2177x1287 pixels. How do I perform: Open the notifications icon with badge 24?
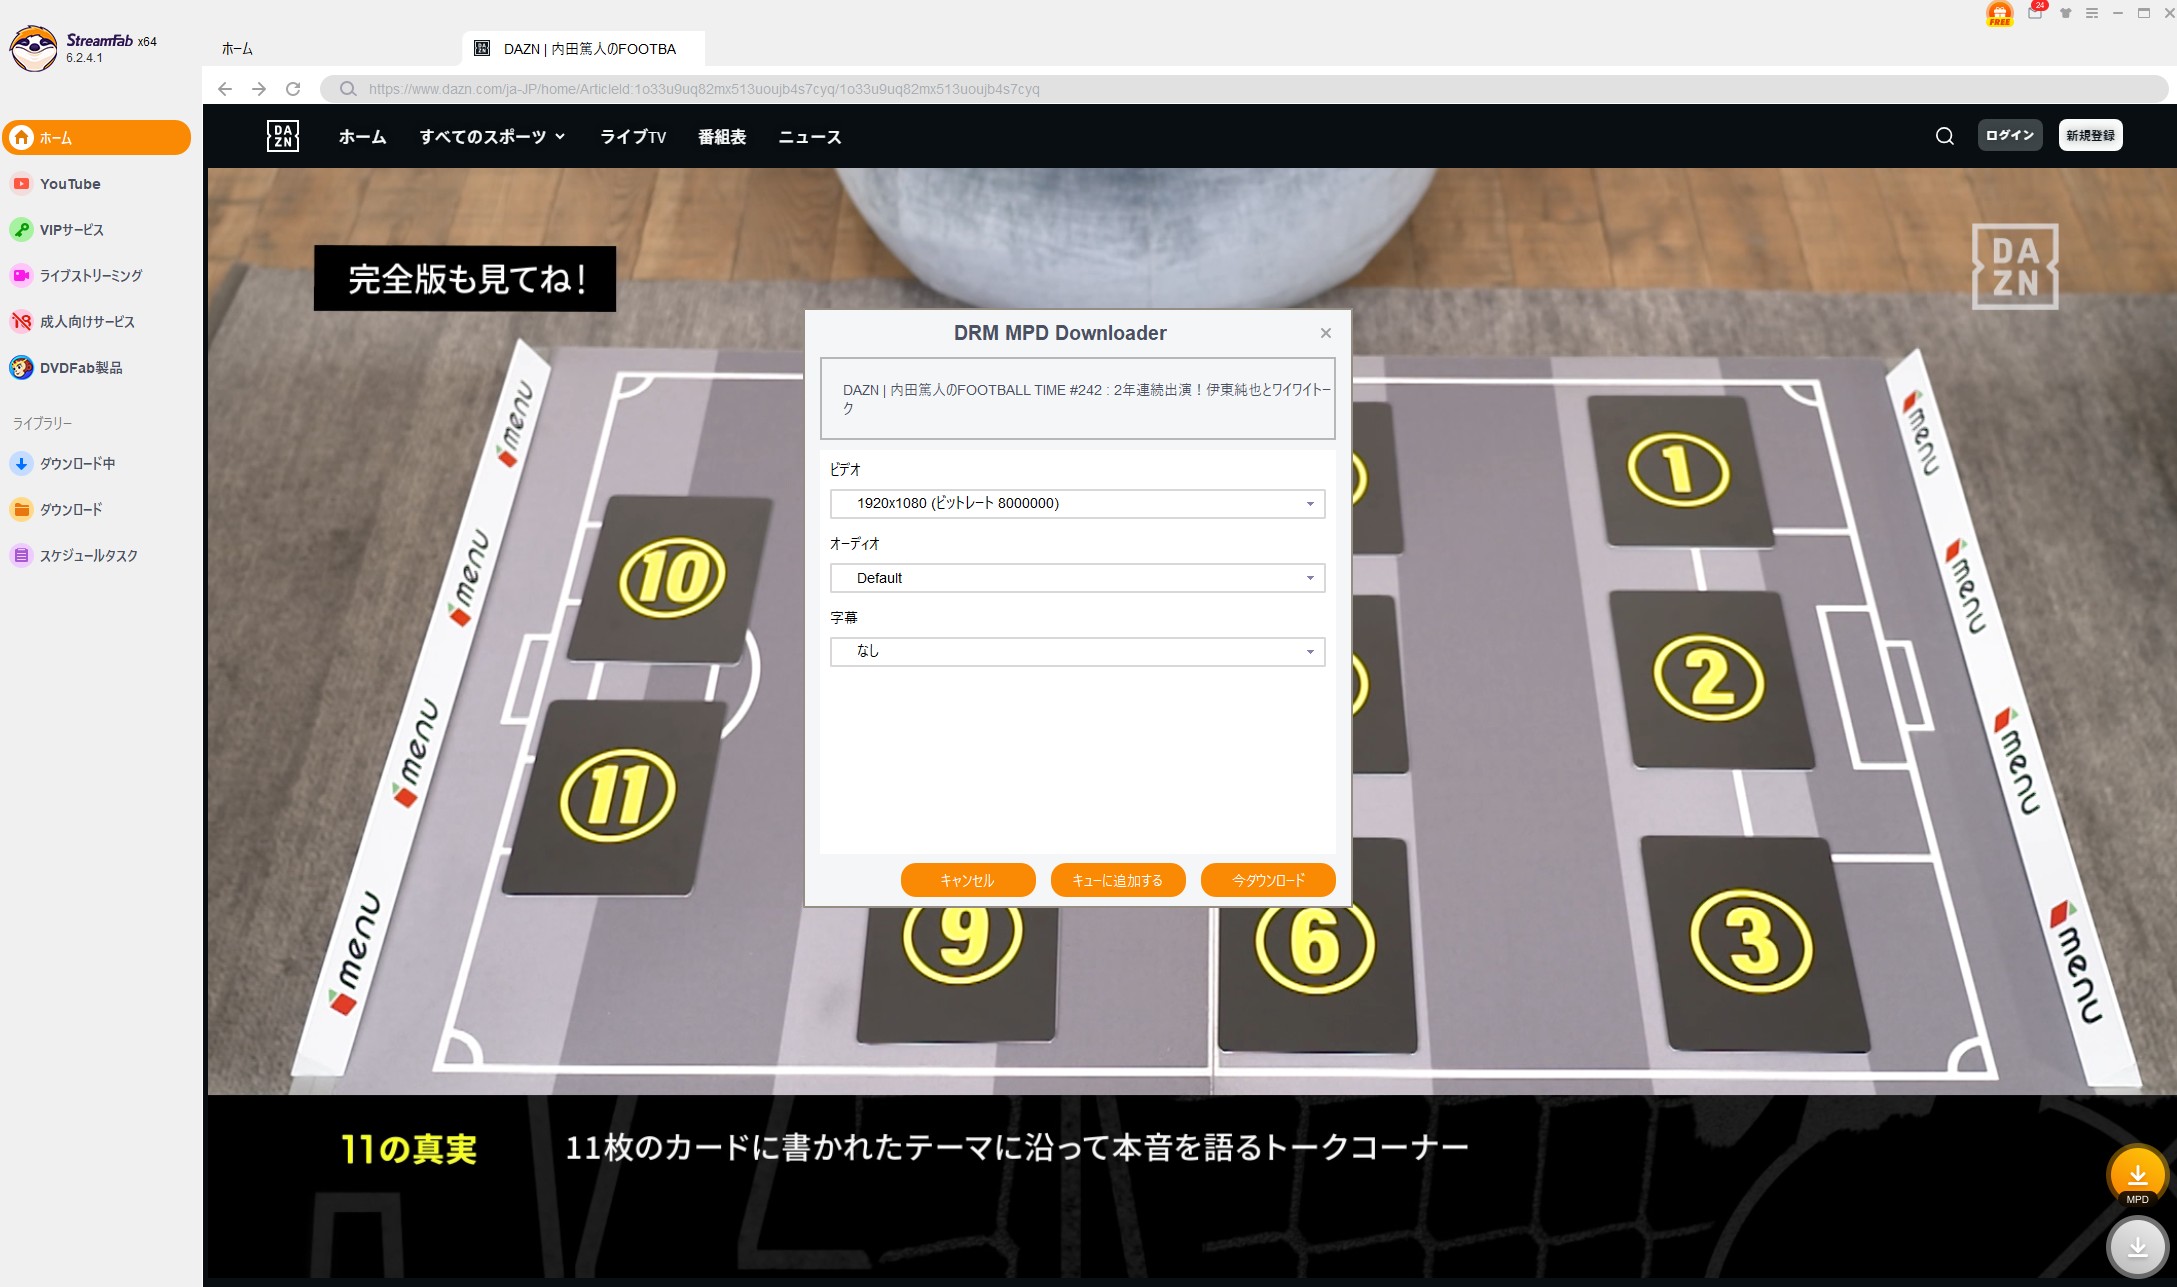click(x=2035, y=13)
